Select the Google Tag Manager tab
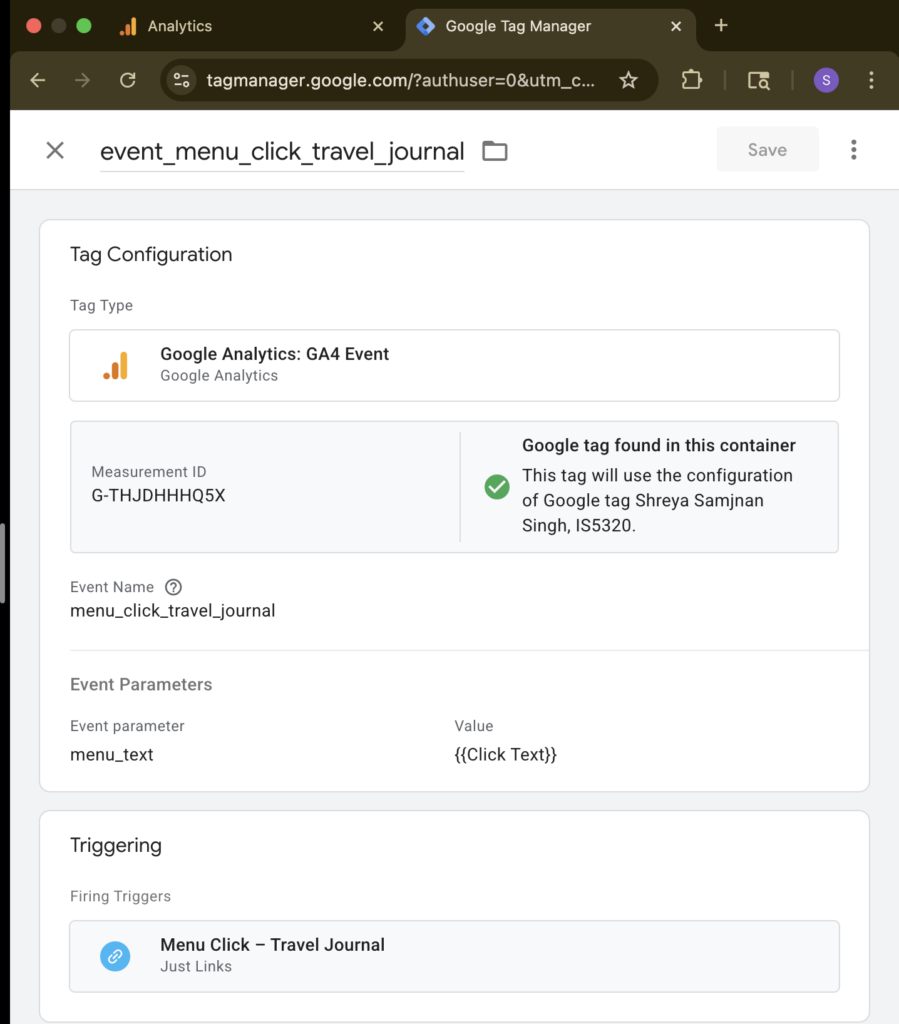Image resolution: width=899 pixels, height=1024 pixels. tap(530, 27)
